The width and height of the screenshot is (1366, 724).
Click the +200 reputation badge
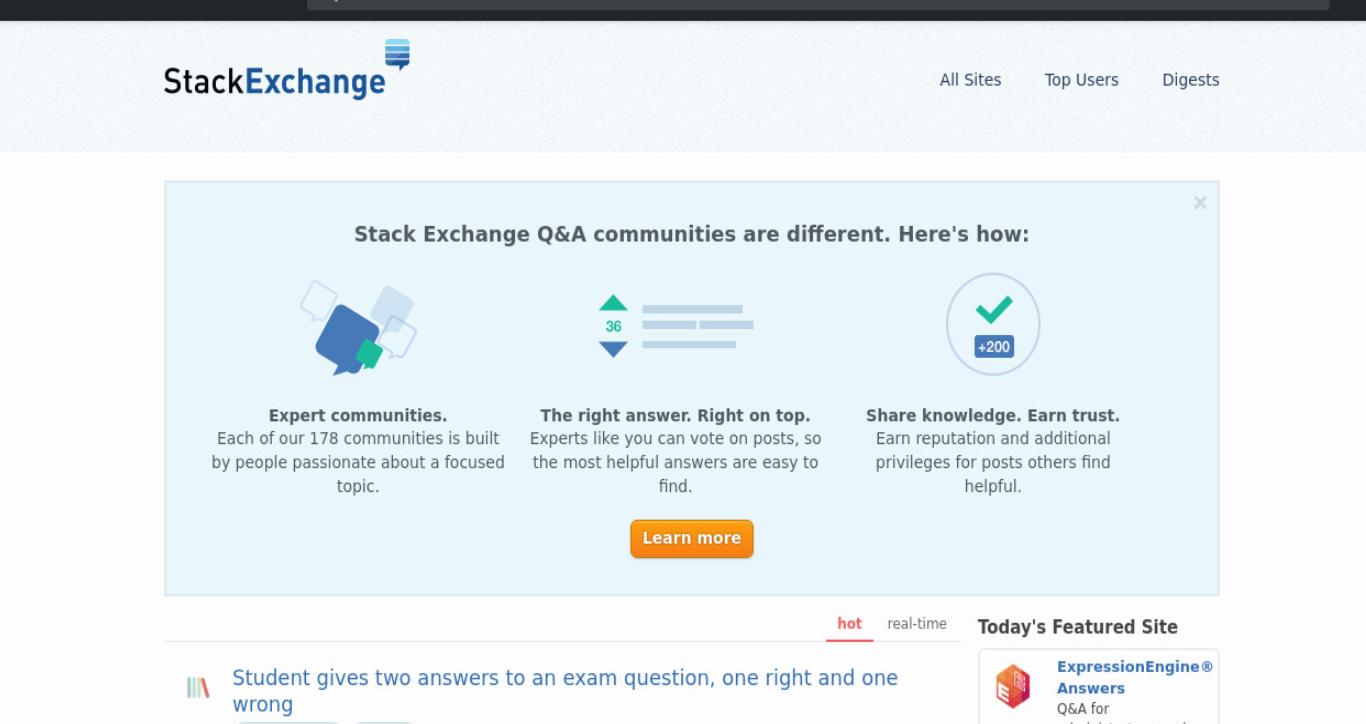(x=993, y=347)
